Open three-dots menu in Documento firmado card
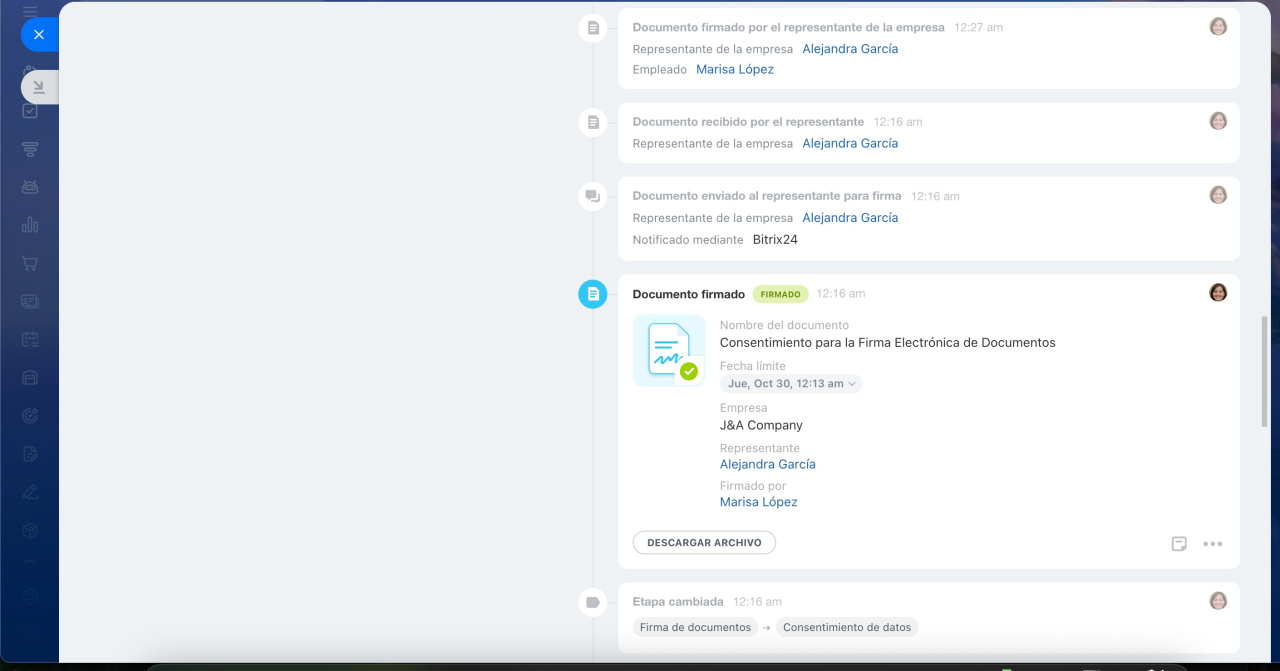 point(1213,544)
